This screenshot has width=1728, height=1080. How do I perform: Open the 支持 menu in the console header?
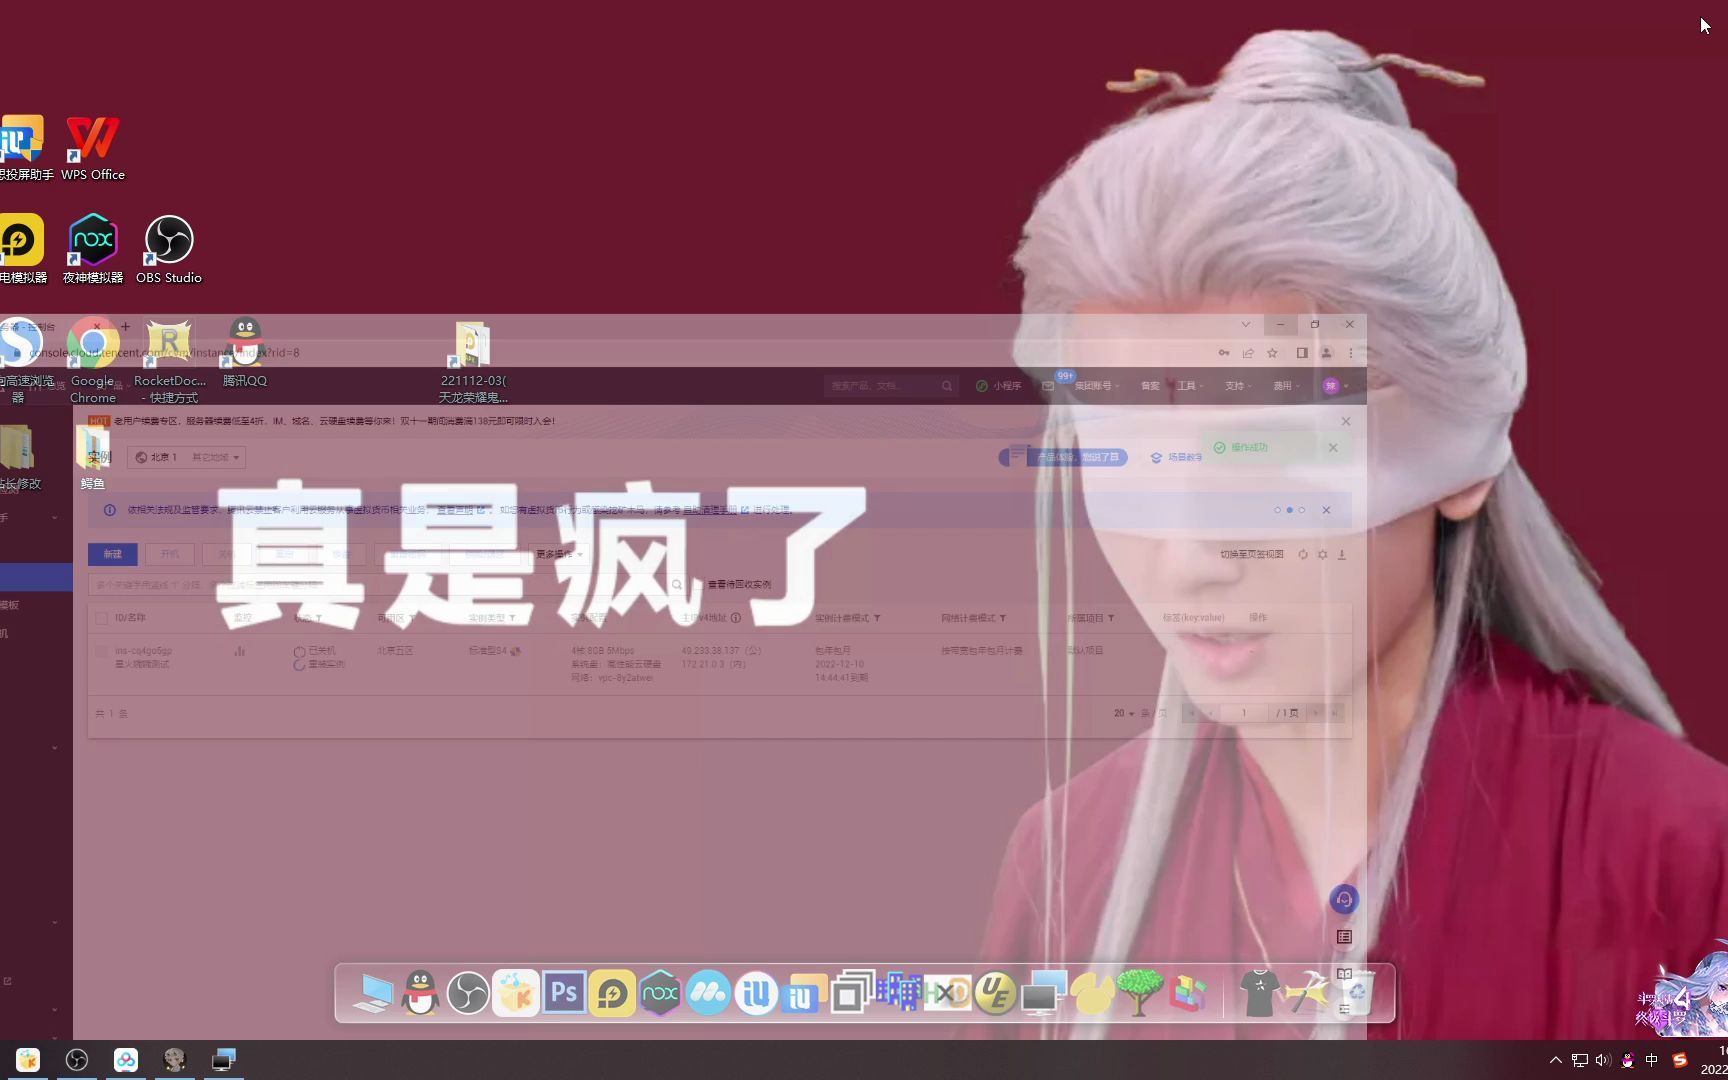[x=1239, y=386]
